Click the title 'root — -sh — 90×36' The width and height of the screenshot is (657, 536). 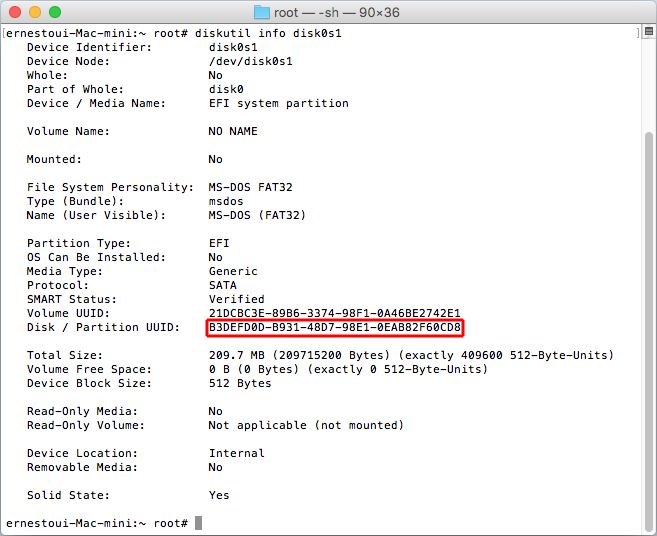(337, 13)
